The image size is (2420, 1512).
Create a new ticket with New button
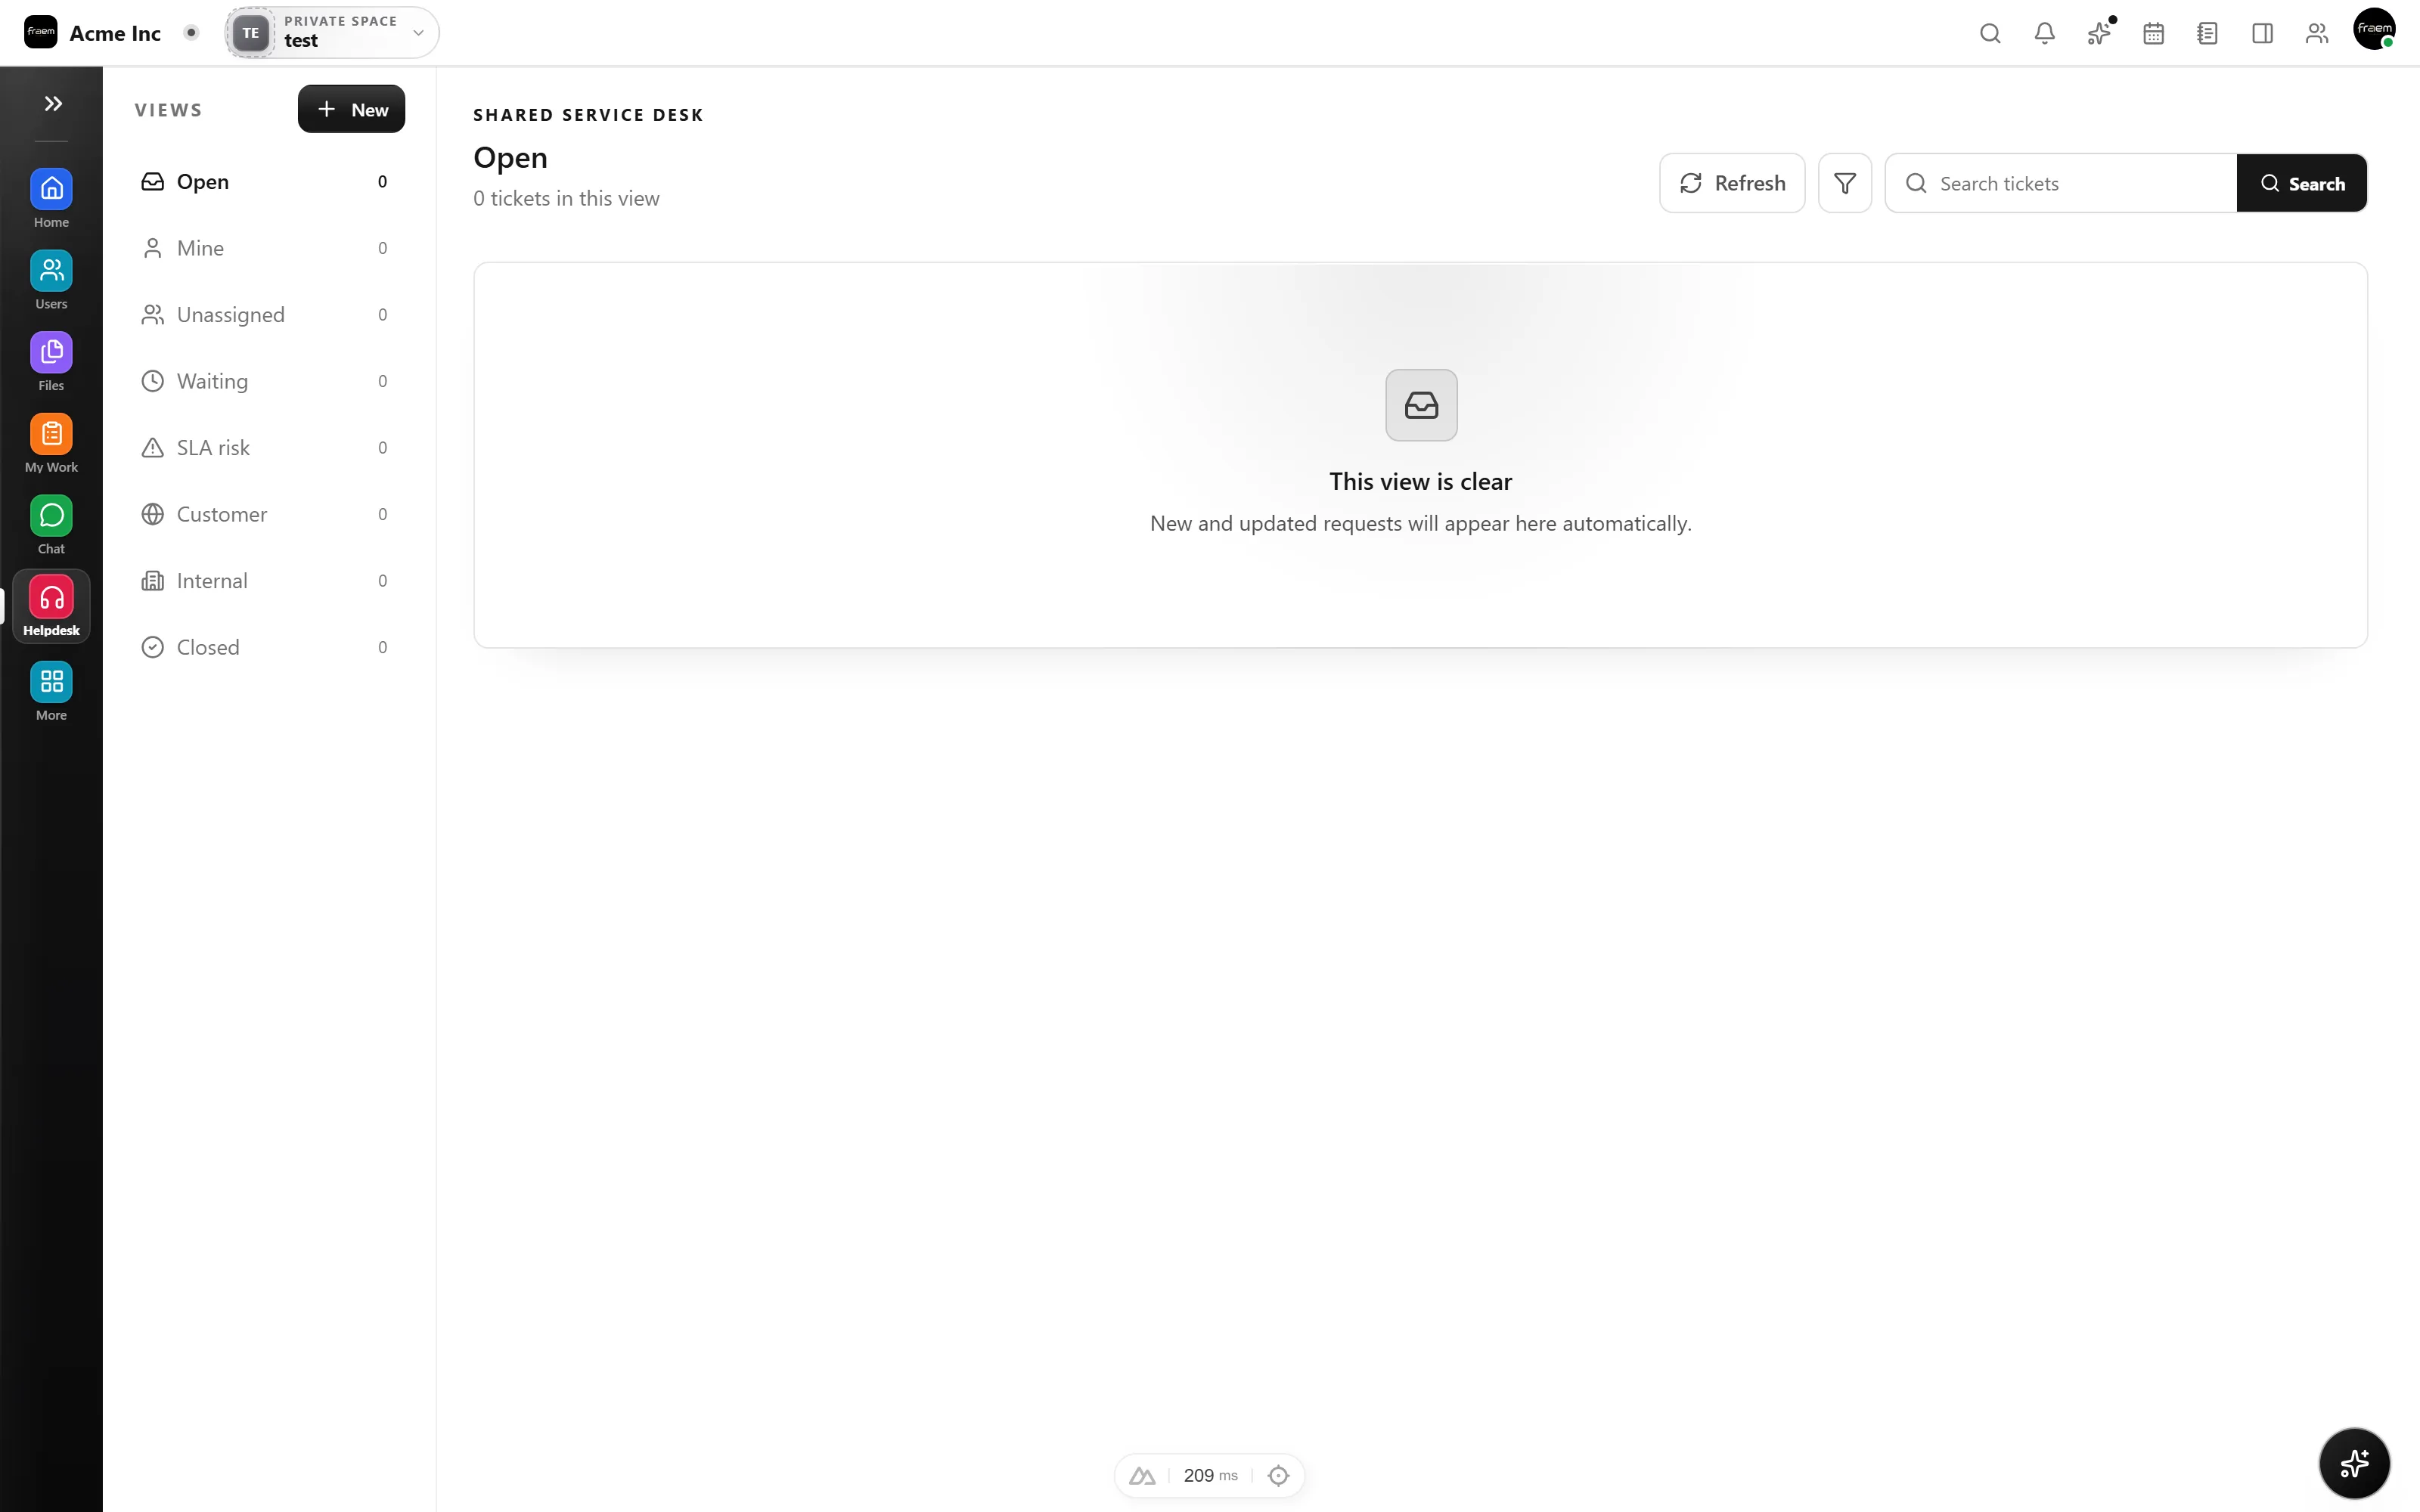tap(351, 109)
